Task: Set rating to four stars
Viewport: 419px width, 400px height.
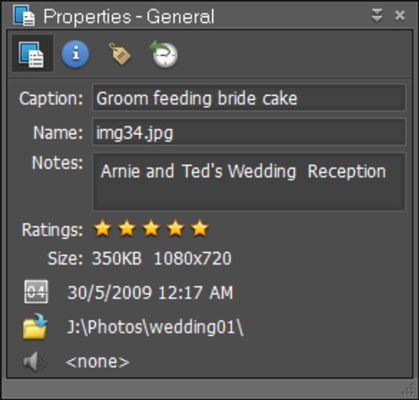Action: [x=175, y=229]
